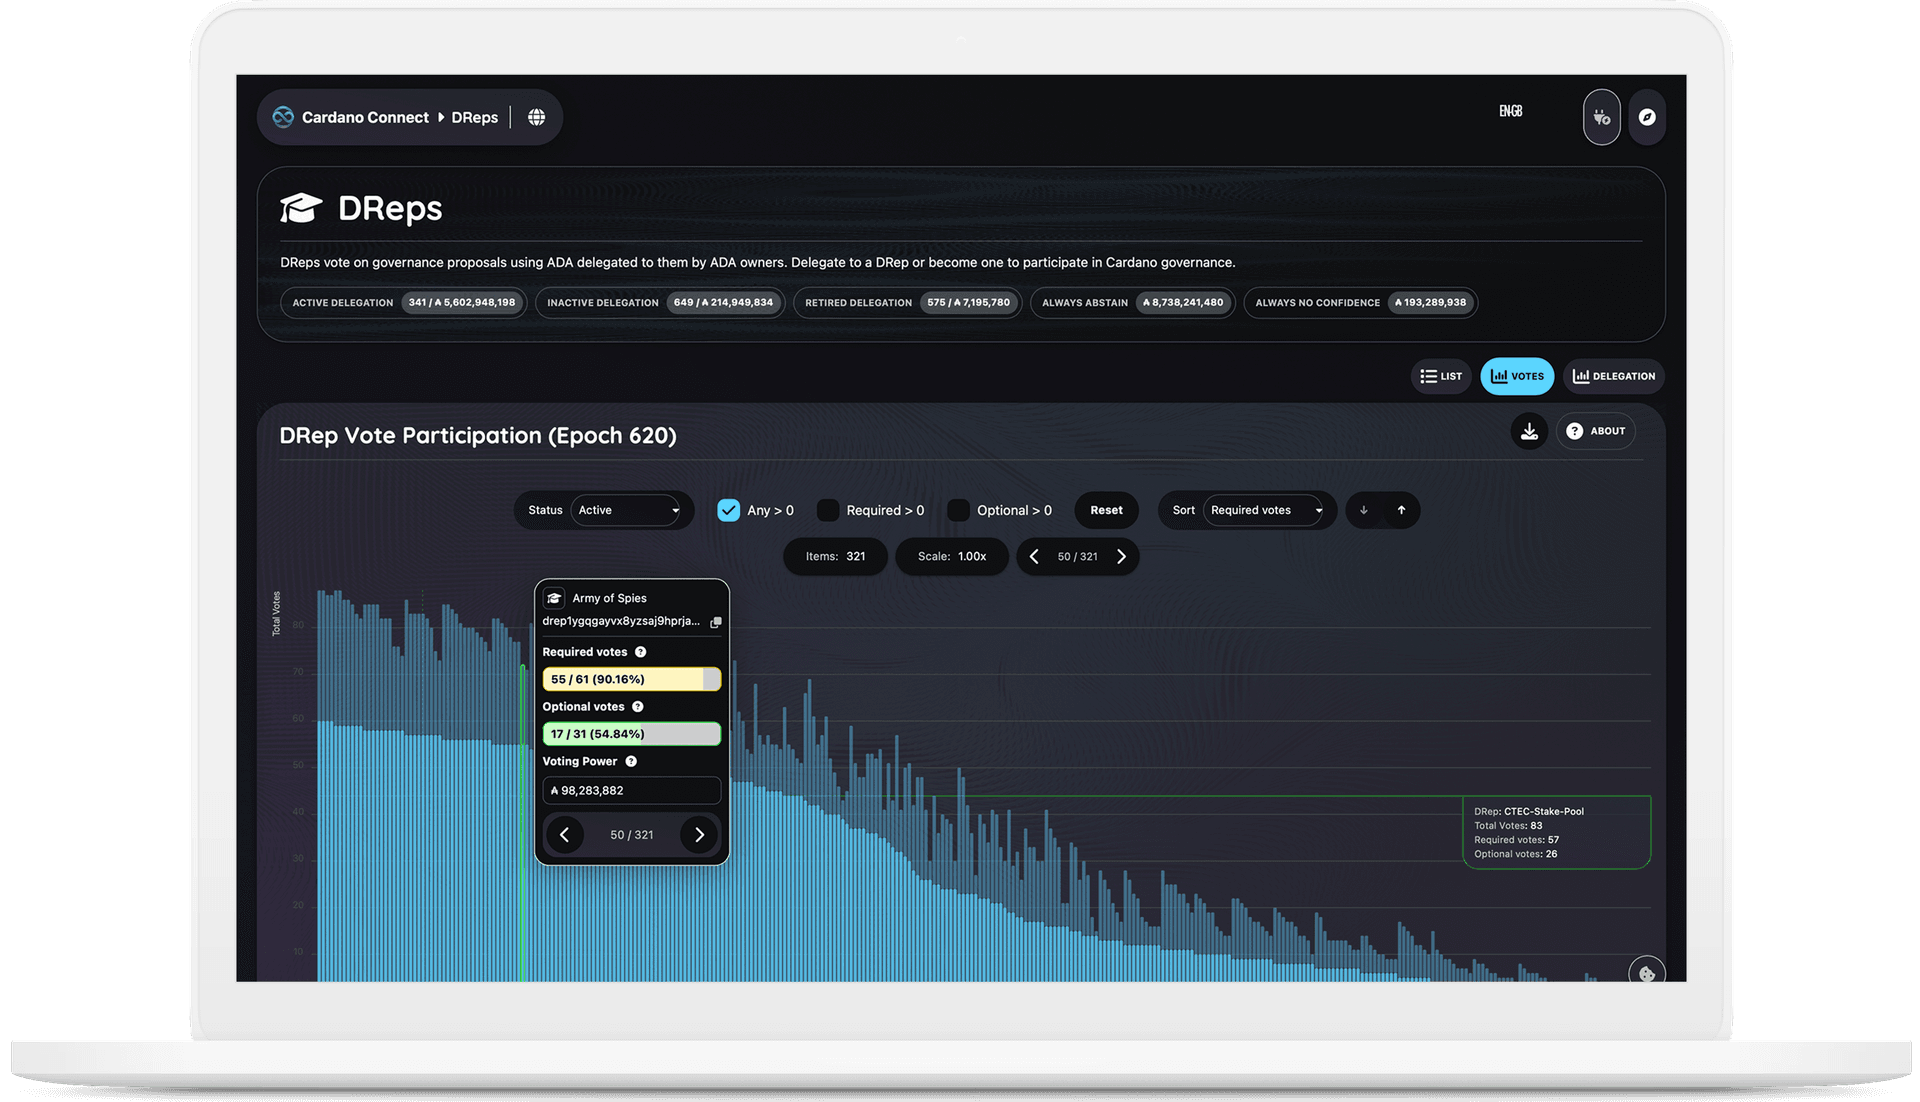Uncheck the Any > 0 filter
The width and height of the screenshot is (1920, 1102).
click(x=728, y=510)
